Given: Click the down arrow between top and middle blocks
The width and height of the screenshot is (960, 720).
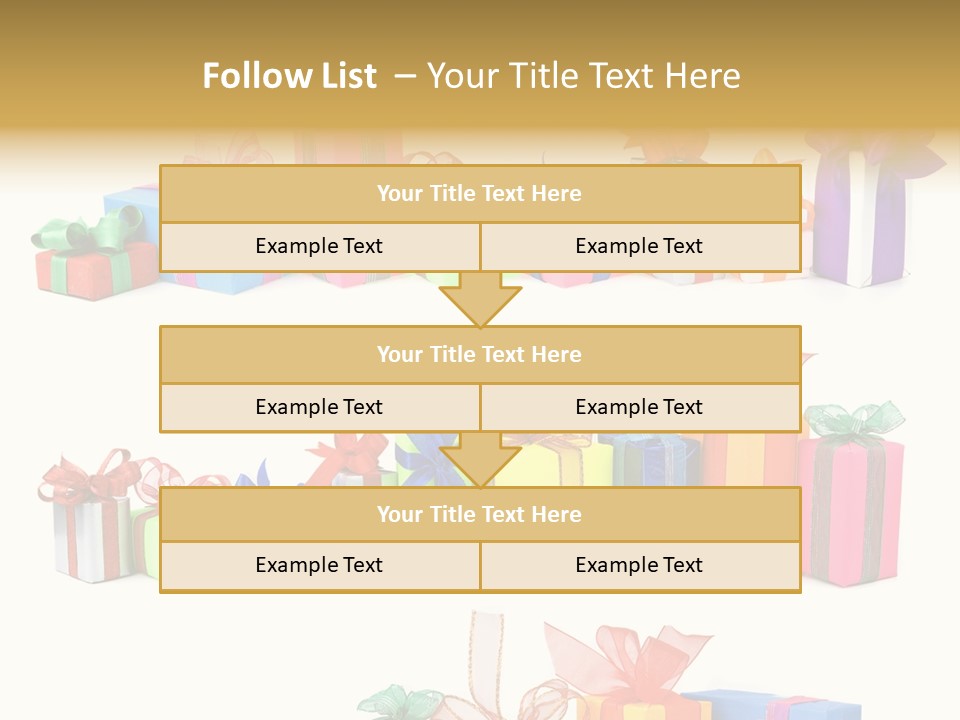Looking at the screenshot, I should 480,300.
